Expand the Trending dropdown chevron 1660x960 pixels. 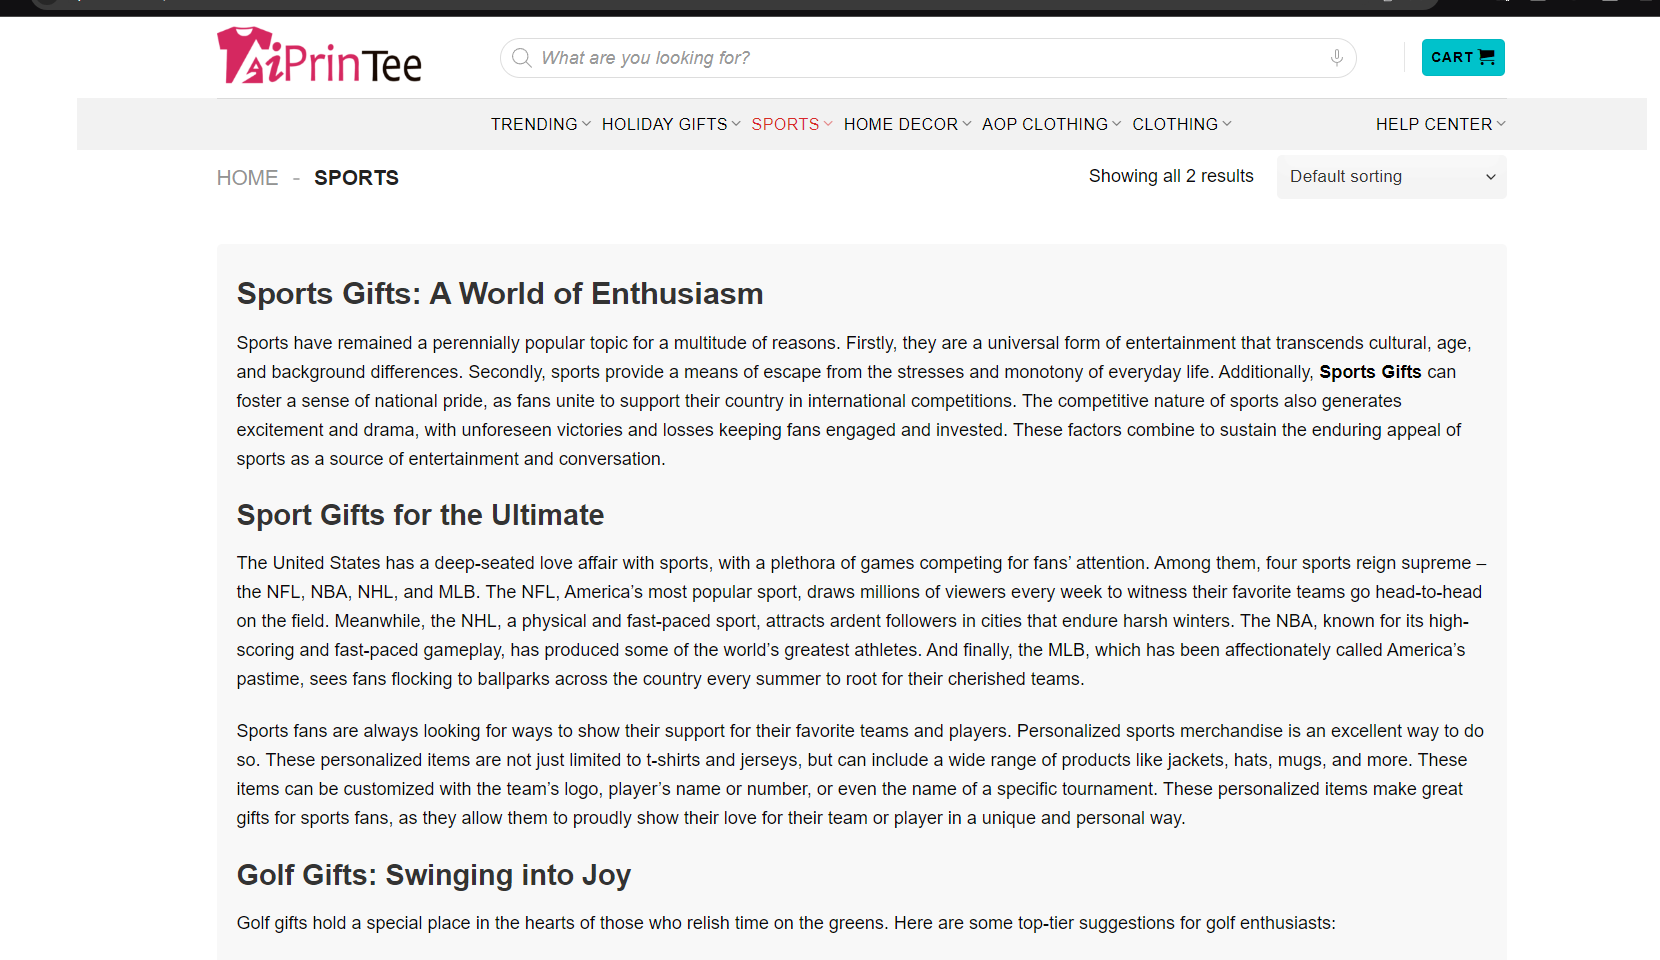coord(586,124)
